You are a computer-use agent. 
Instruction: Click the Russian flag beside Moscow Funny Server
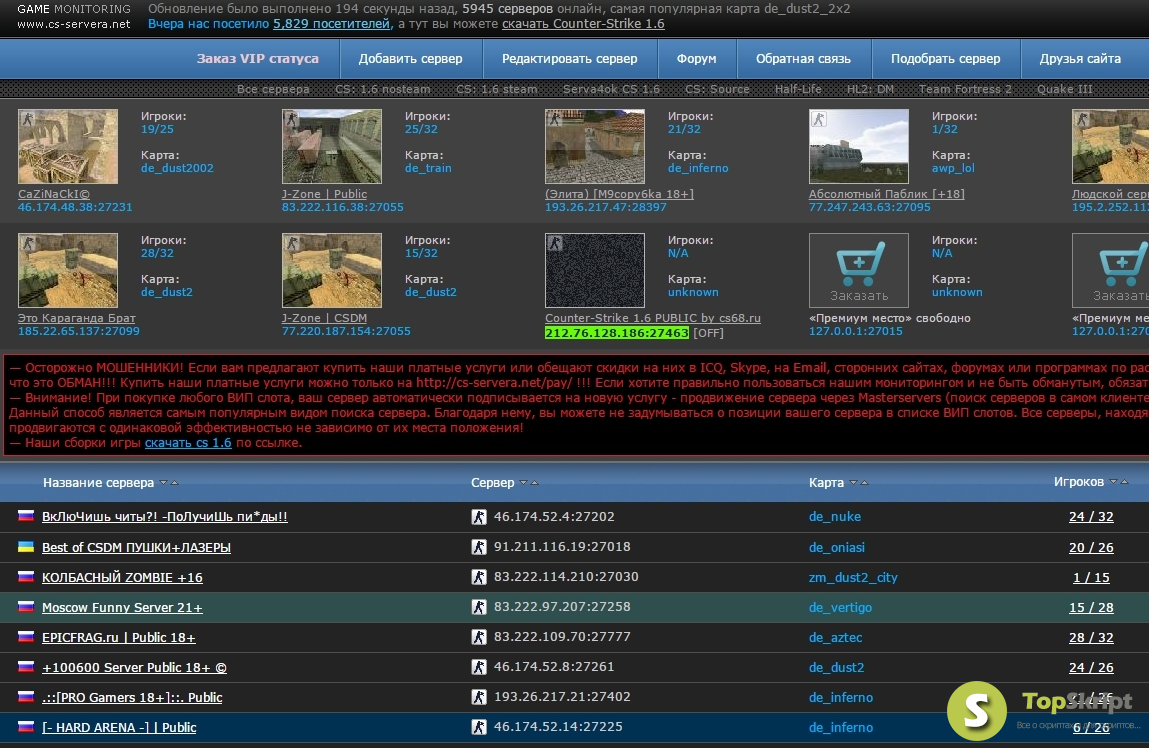pos(26,607)
